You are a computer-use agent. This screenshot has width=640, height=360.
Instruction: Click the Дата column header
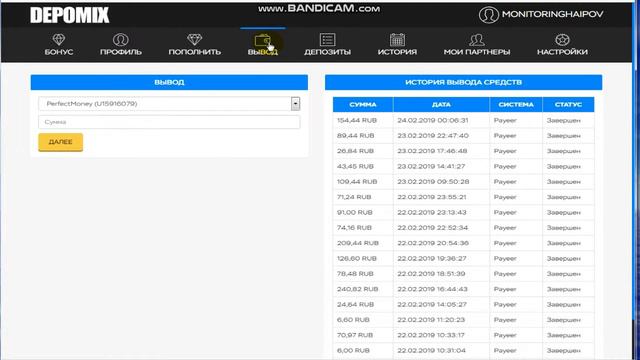pos(441,104)
